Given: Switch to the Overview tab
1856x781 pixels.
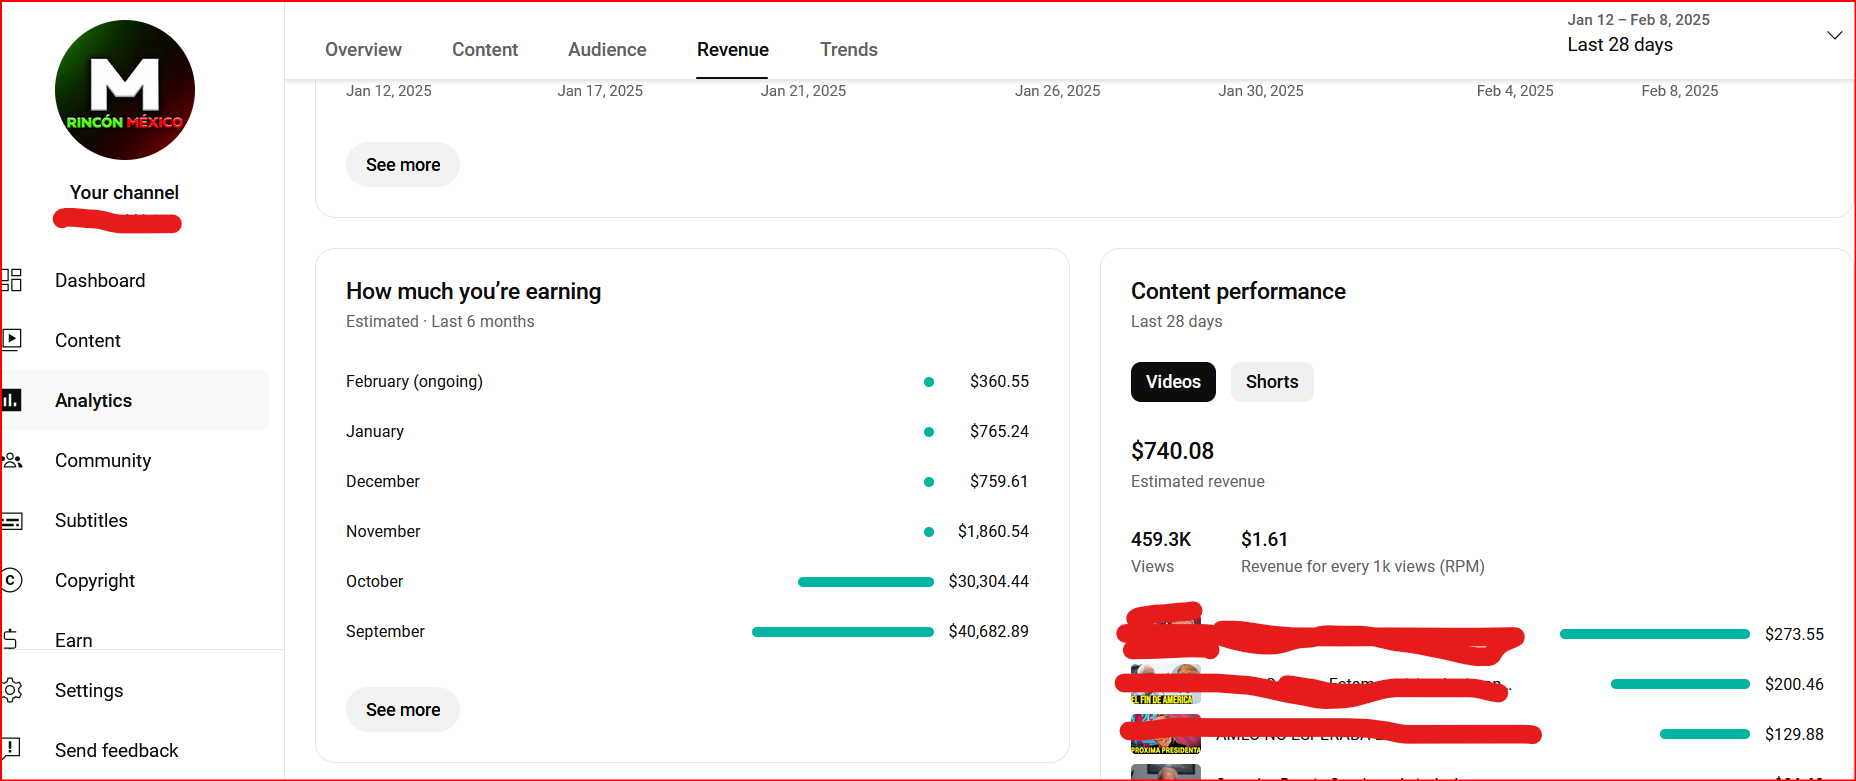Looking at the screenshot, I should click(x=363, y=49).
